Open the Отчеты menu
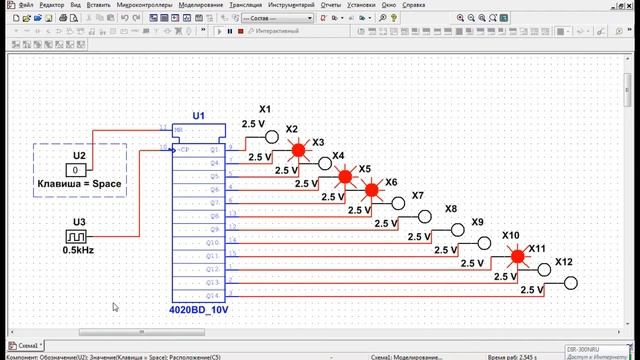The width and height of the screenshot is (640, 360). point(331,5)
